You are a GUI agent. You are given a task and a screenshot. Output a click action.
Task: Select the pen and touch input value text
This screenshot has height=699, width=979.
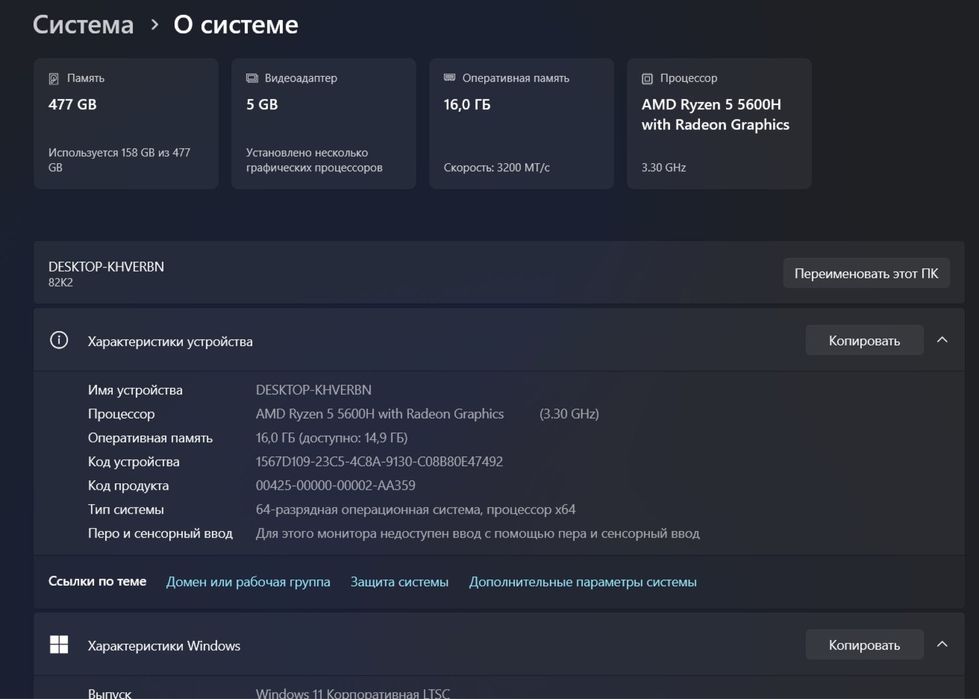pyautogui.click(x=478, y=534)
